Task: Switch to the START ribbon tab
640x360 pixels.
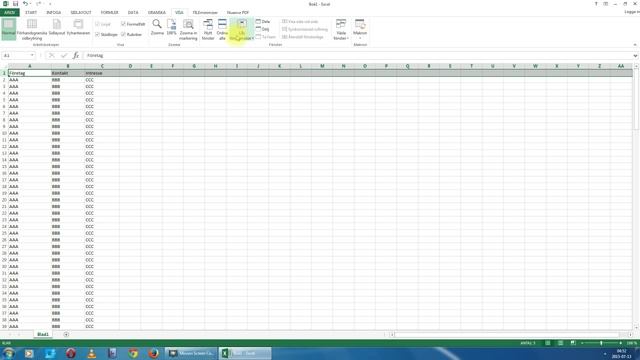Action: tap(31, 13)
